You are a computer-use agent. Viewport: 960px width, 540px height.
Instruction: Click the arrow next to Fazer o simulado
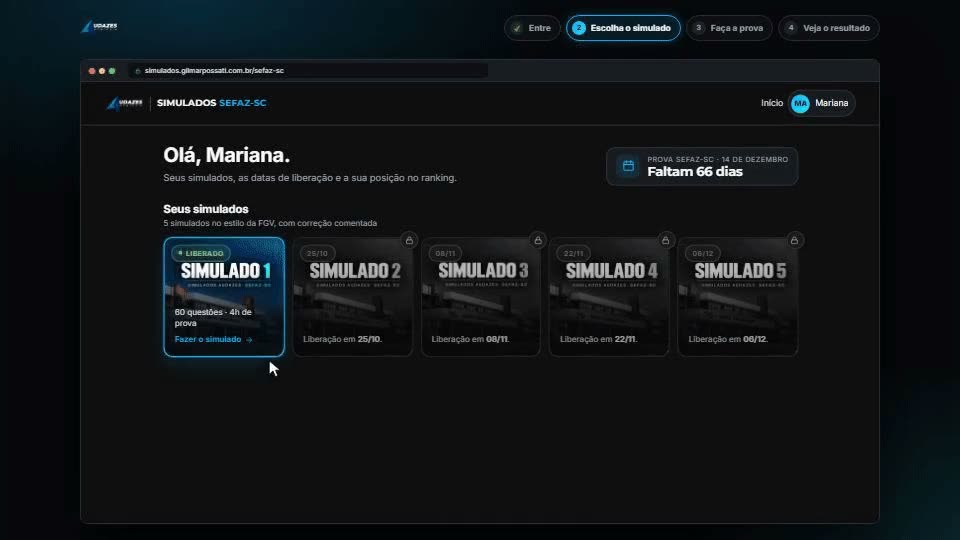point(249,340)
